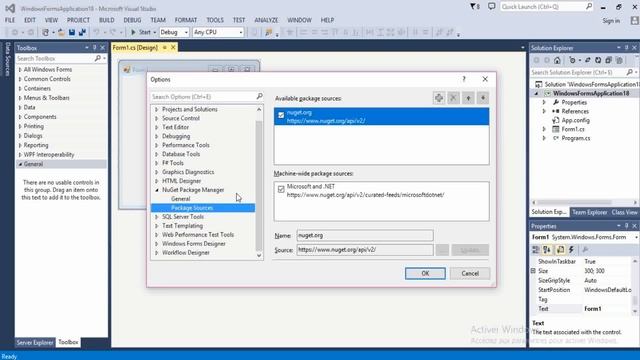Click browse button next to Source field

(x=442, y=250)
